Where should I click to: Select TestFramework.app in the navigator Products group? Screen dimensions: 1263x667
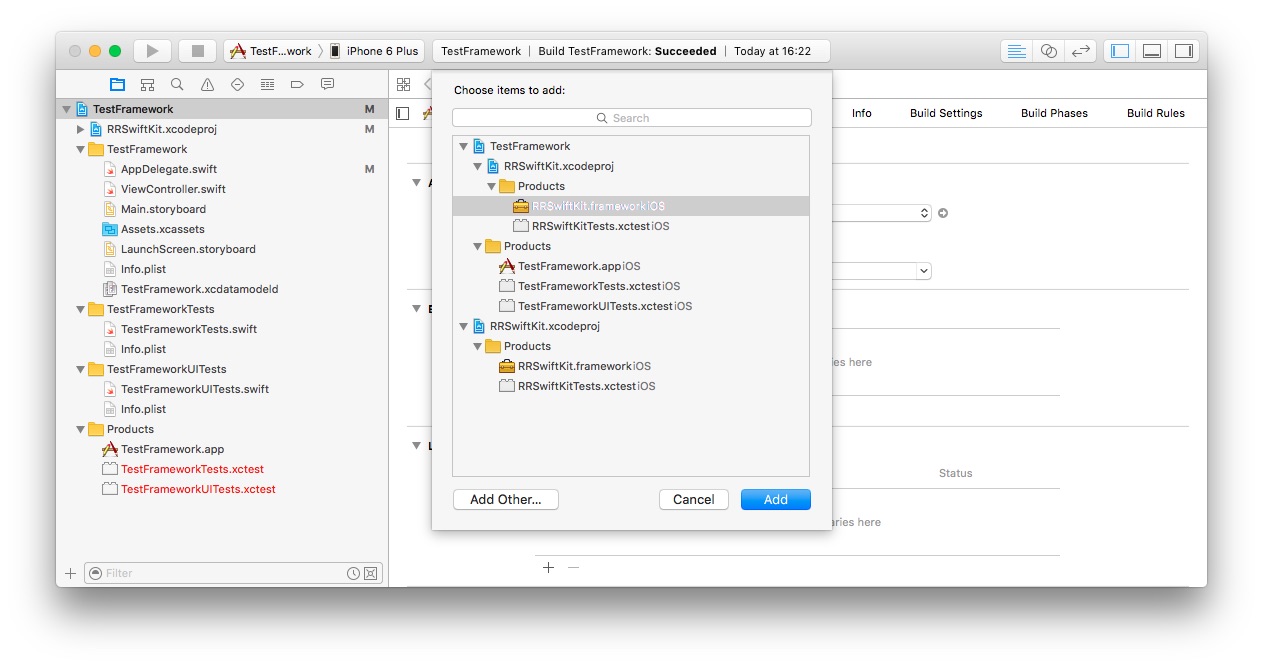click(172, 449)
